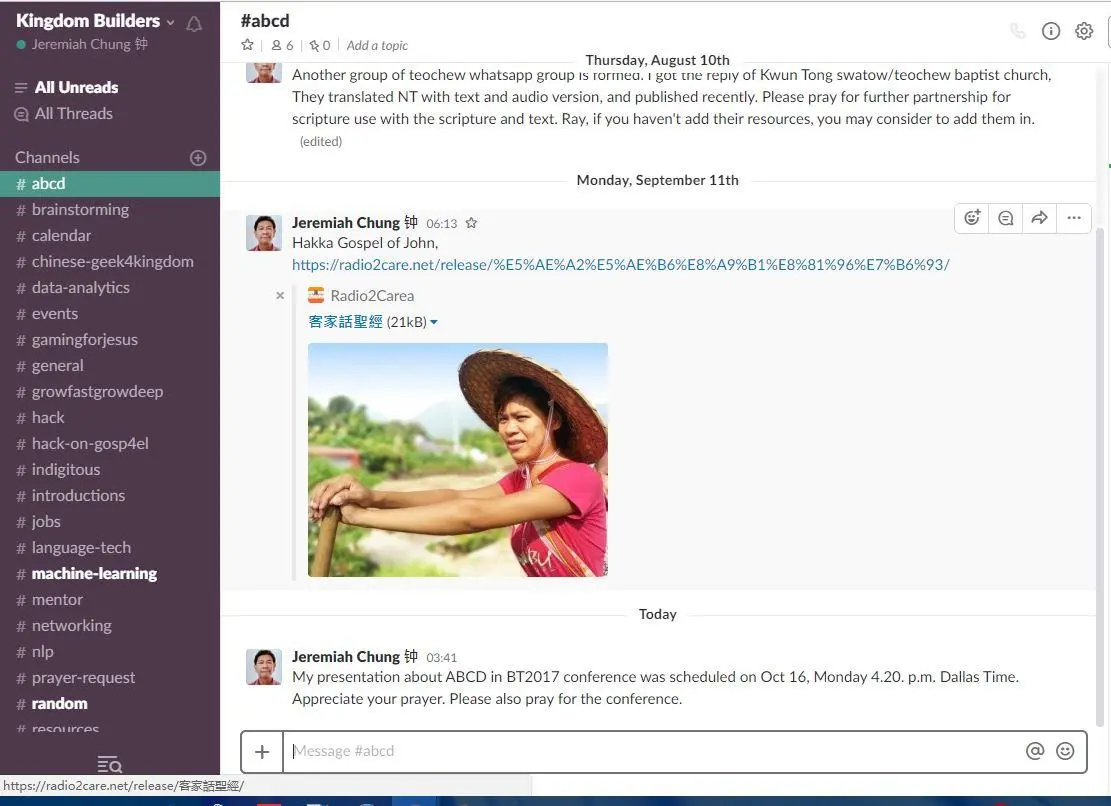1111x806 pixels.
Task: Insert a mention with @ icon
Action: (x=1035, y=751)
